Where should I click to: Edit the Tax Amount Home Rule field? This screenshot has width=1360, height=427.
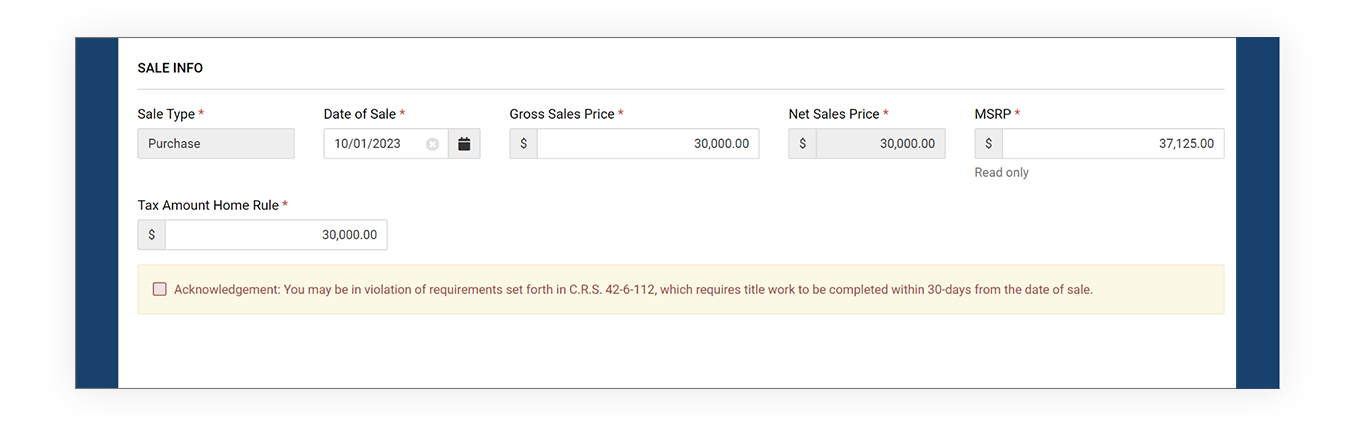coord(275,235)
